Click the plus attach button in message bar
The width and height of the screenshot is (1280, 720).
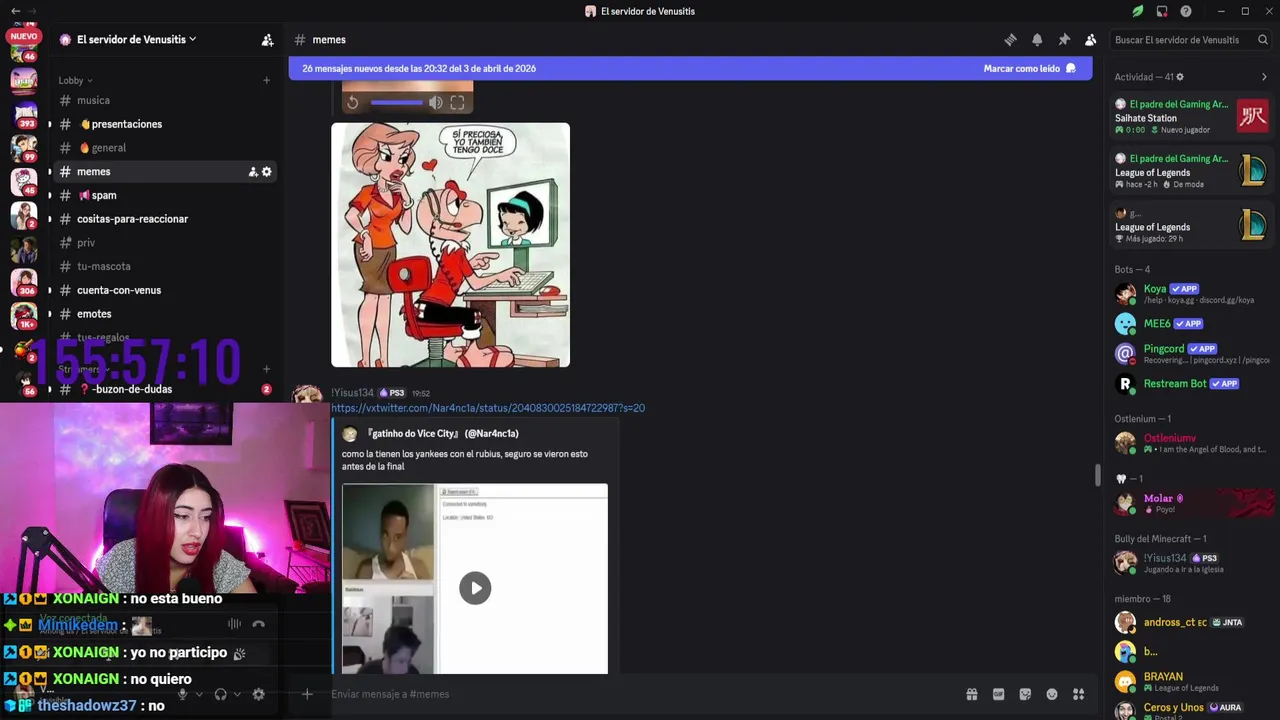[307, 694]
